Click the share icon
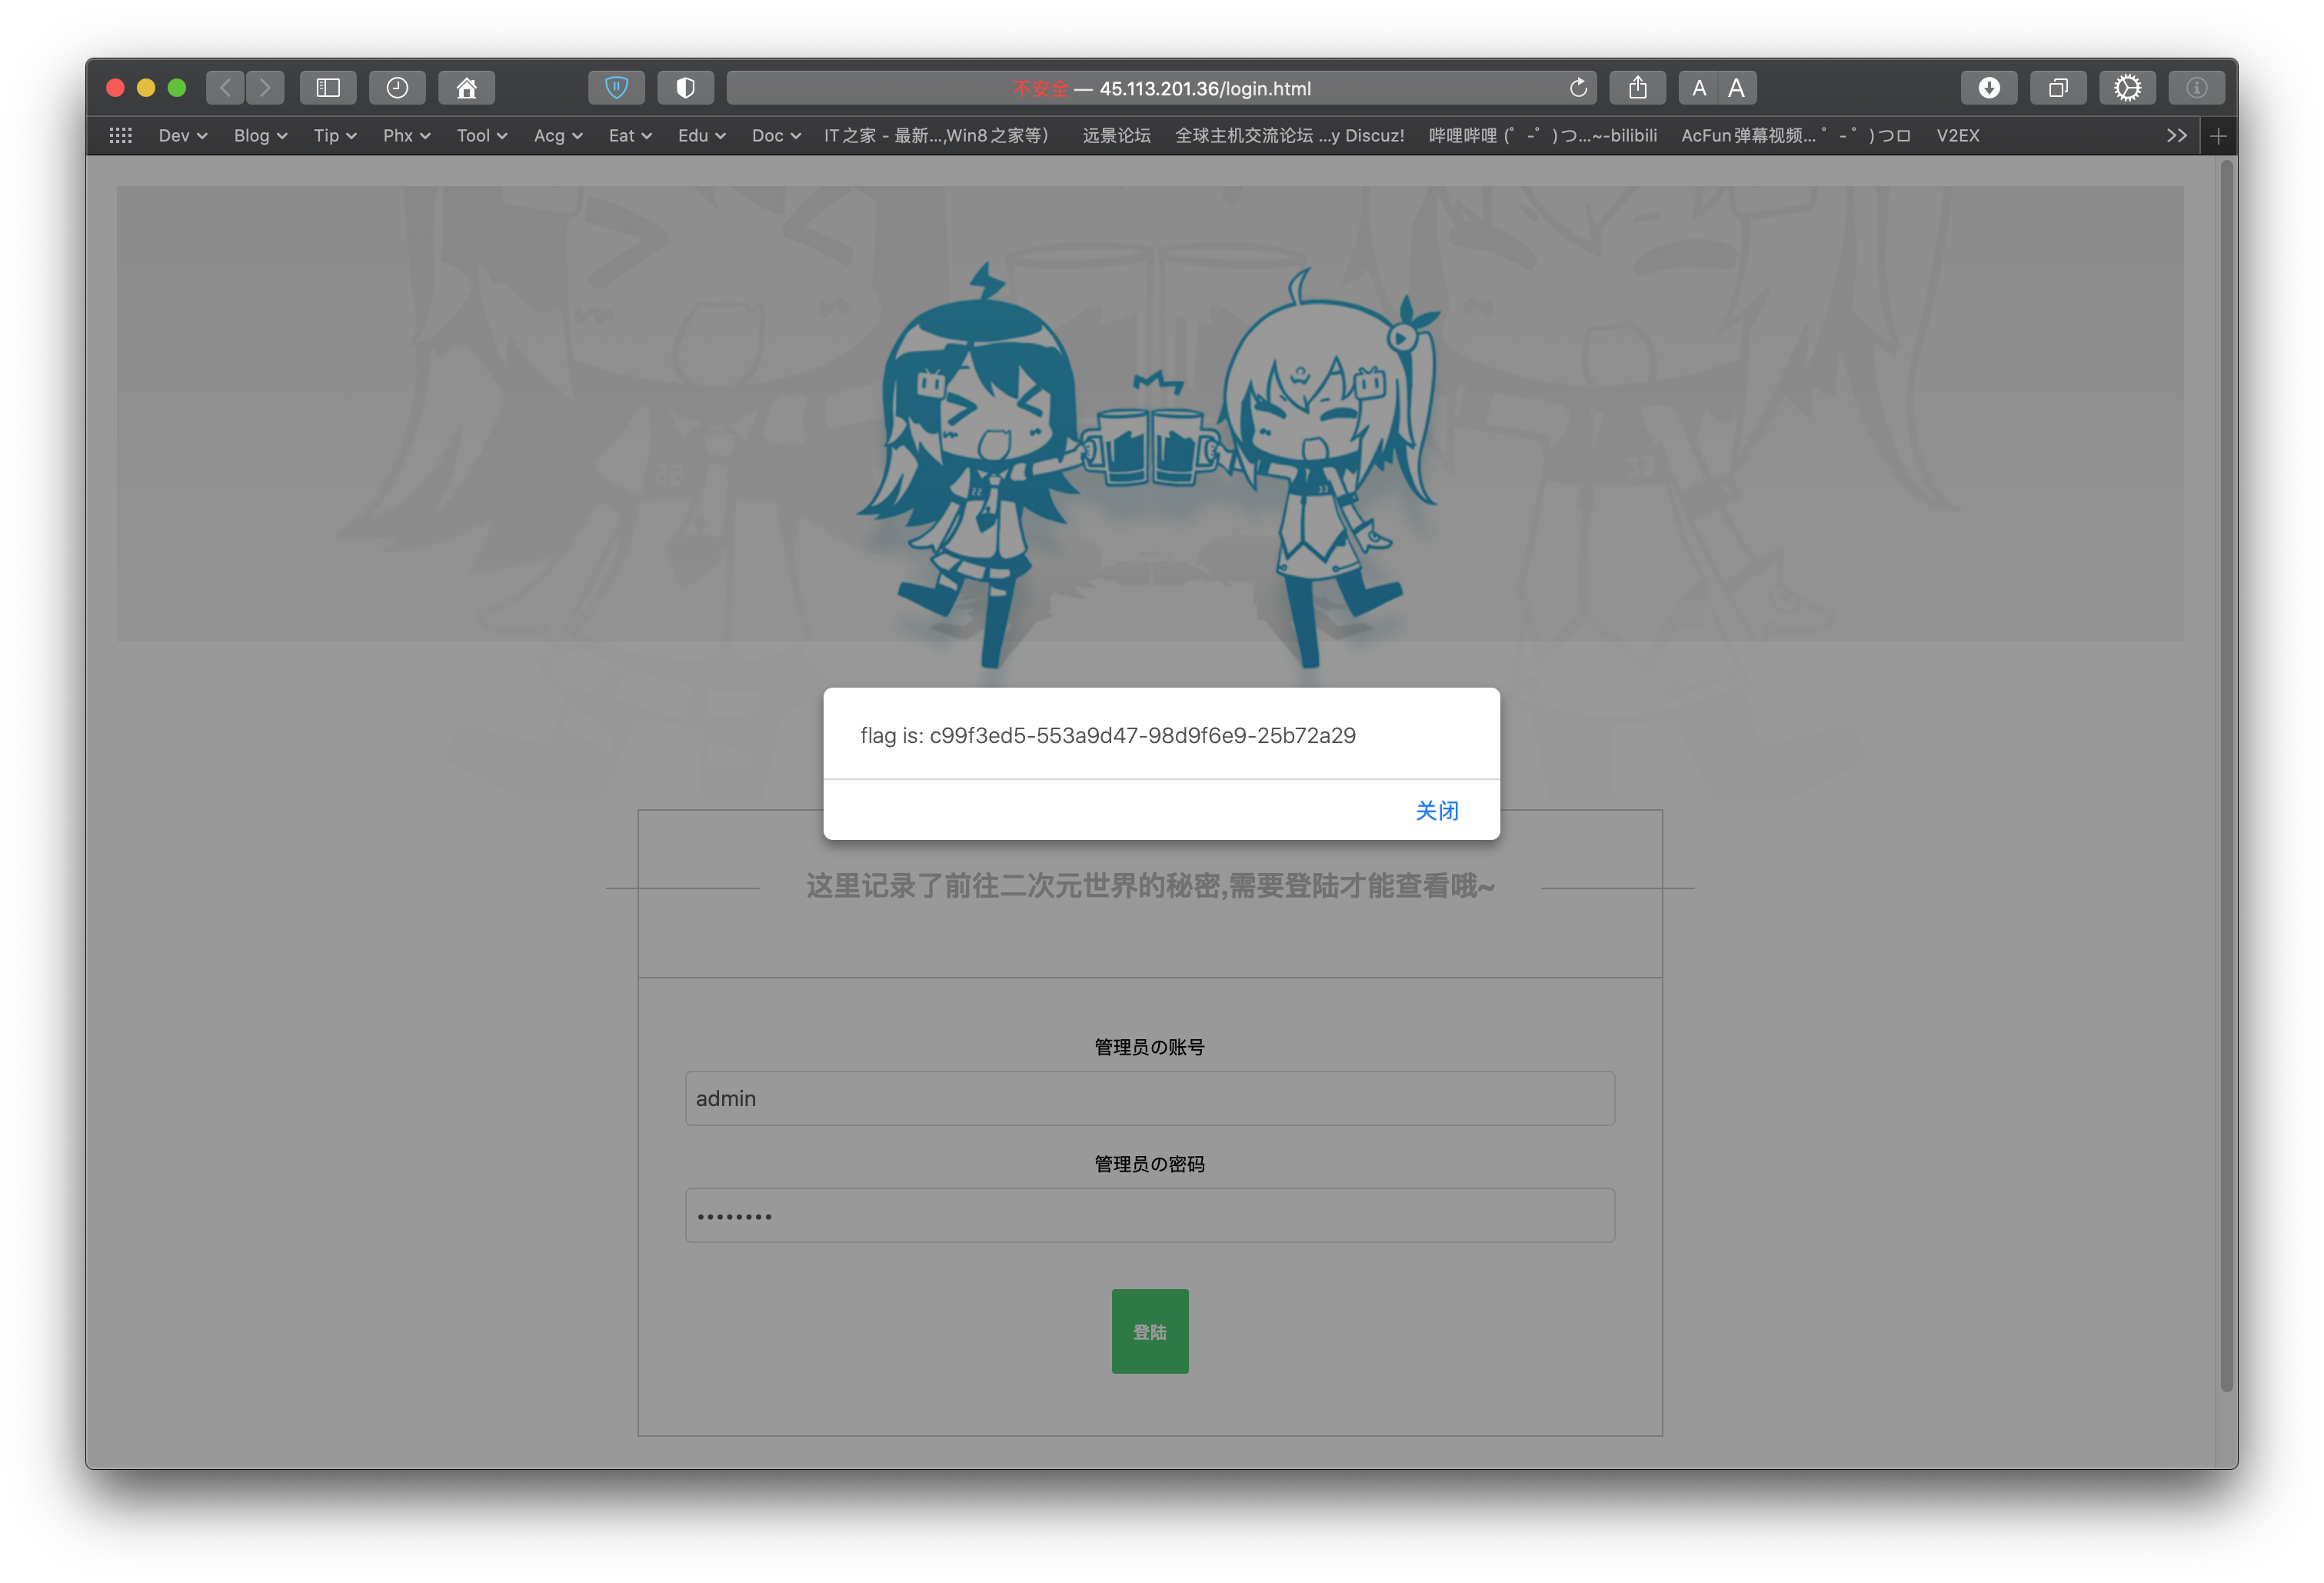This screenshot has width=2324, height=1583. pyautogui.click(x=1637, y=88)
